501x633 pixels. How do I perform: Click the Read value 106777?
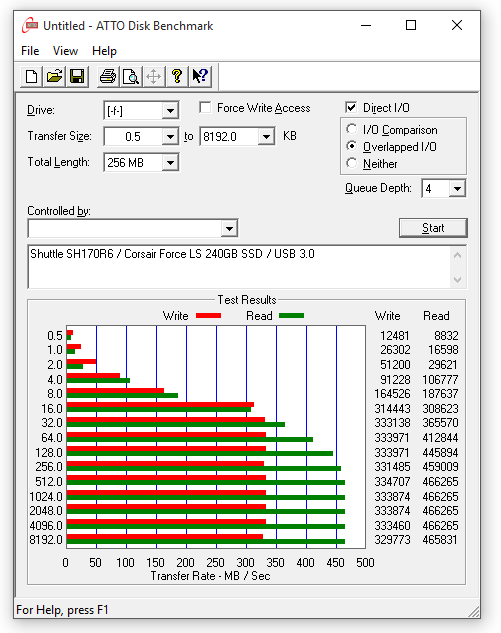tap(440, 379)
